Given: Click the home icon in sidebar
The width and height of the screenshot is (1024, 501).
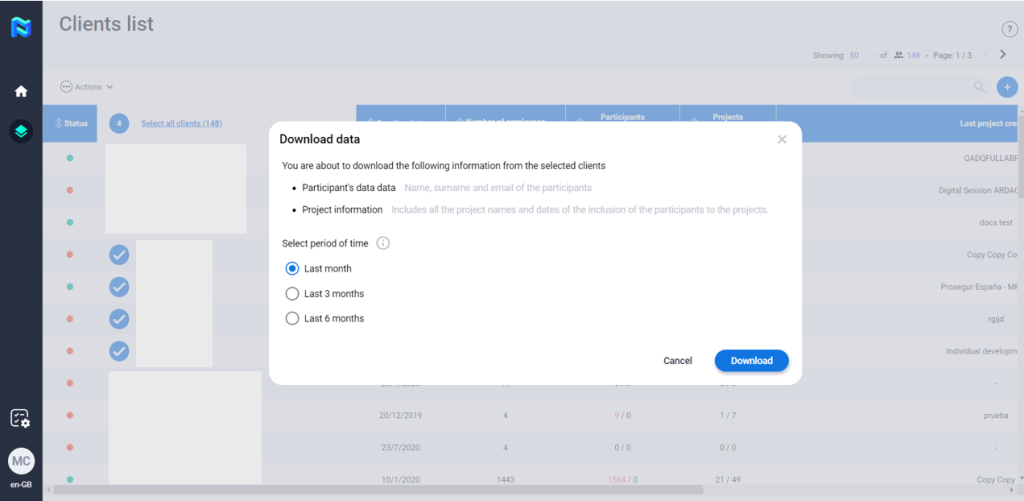Looking at the screenshot, I should click(x=21, y=91).
